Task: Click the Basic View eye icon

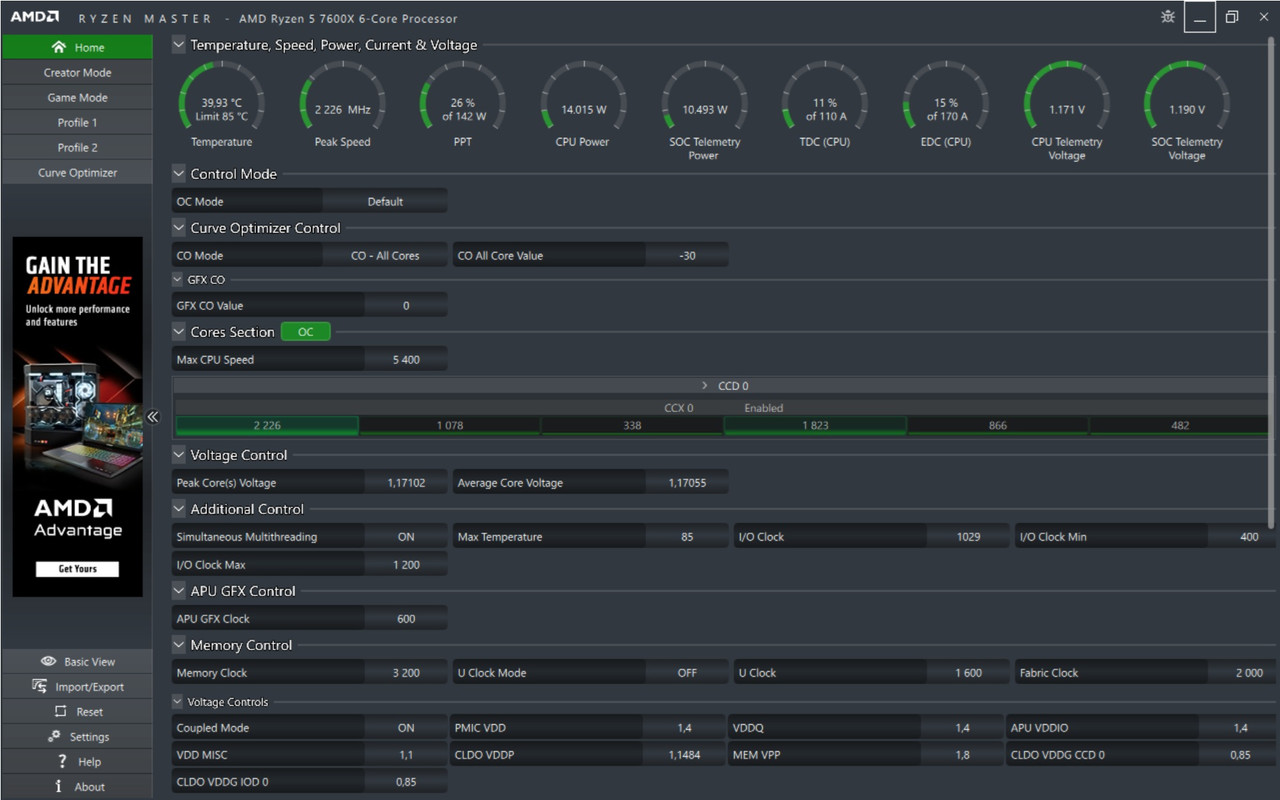Action: [48, 662]
